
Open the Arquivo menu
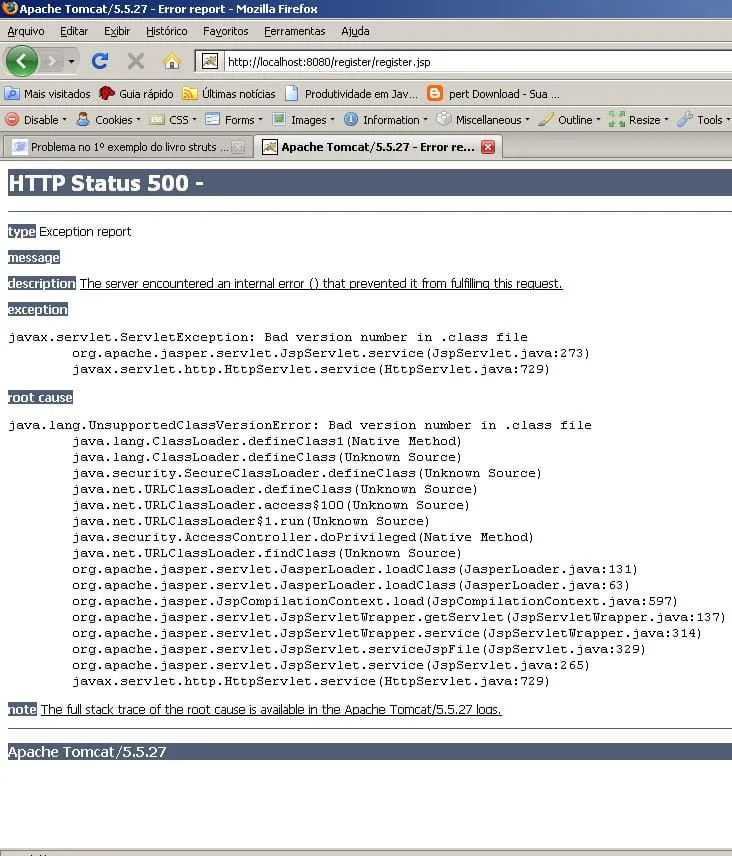point(26,31)
